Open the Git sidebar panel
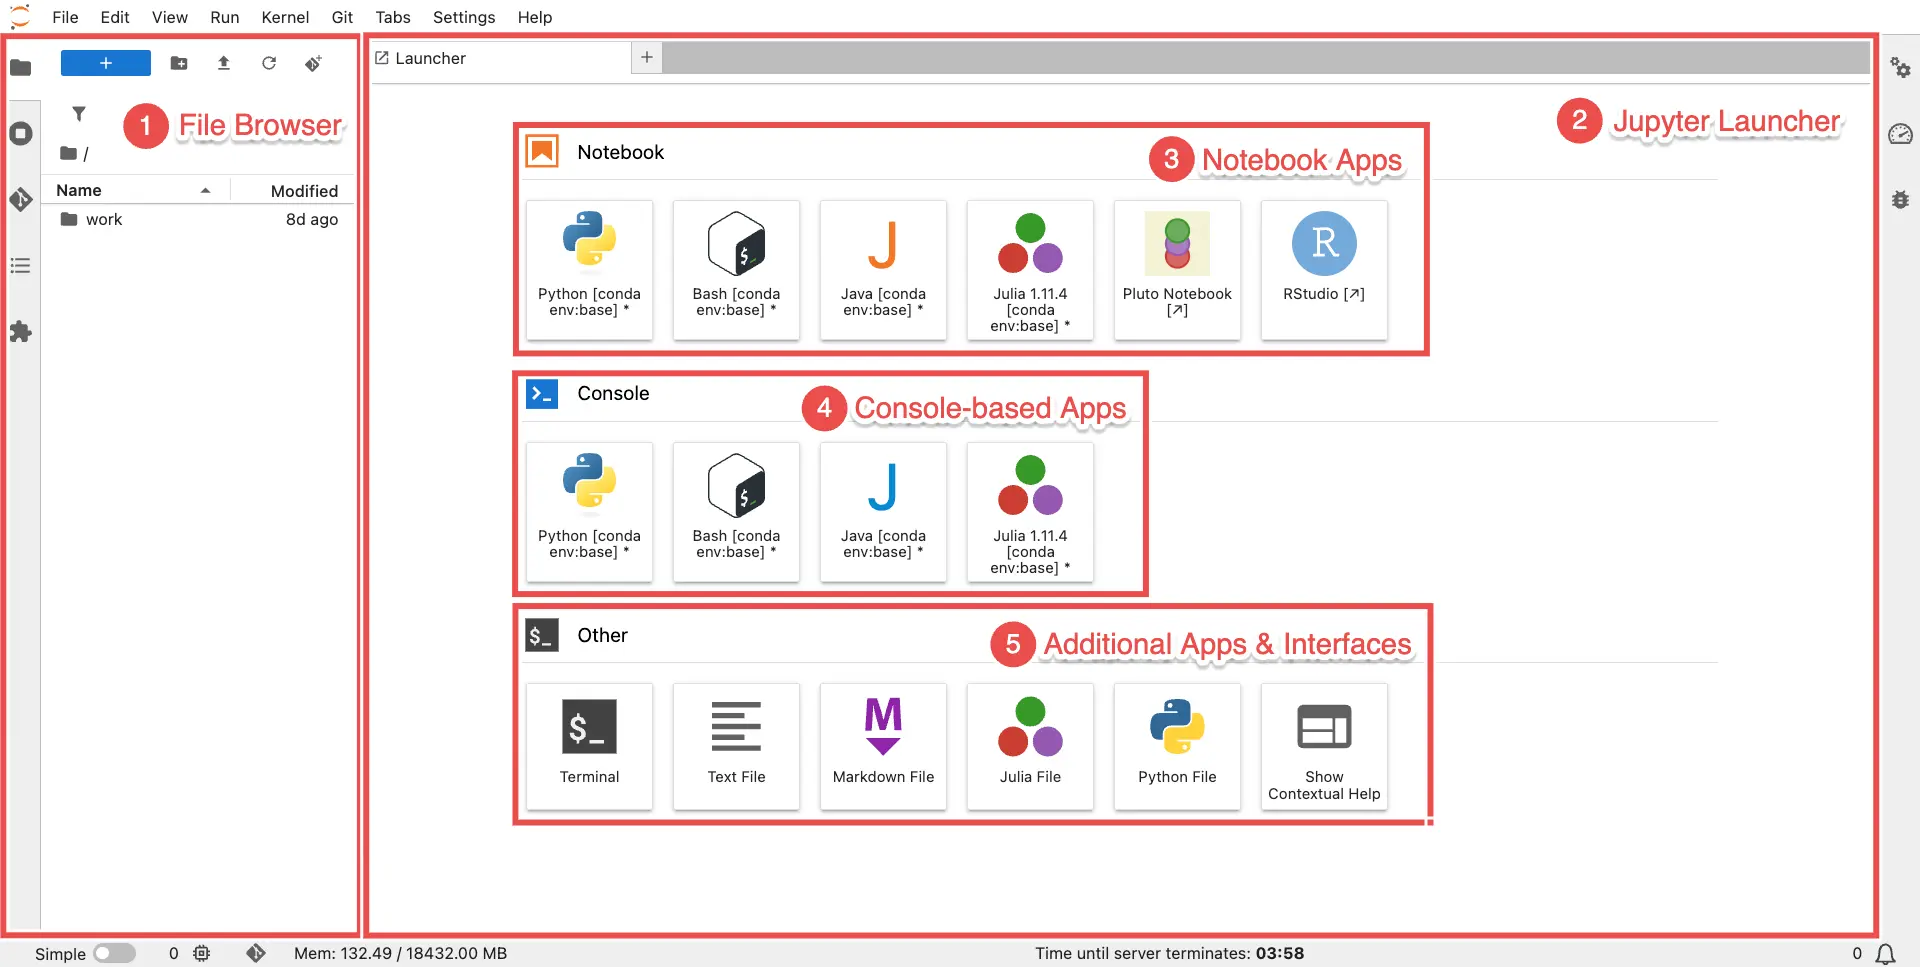The height and width of the screenshot is (967, 1920). pyautogui.click(x=21, y=200)
